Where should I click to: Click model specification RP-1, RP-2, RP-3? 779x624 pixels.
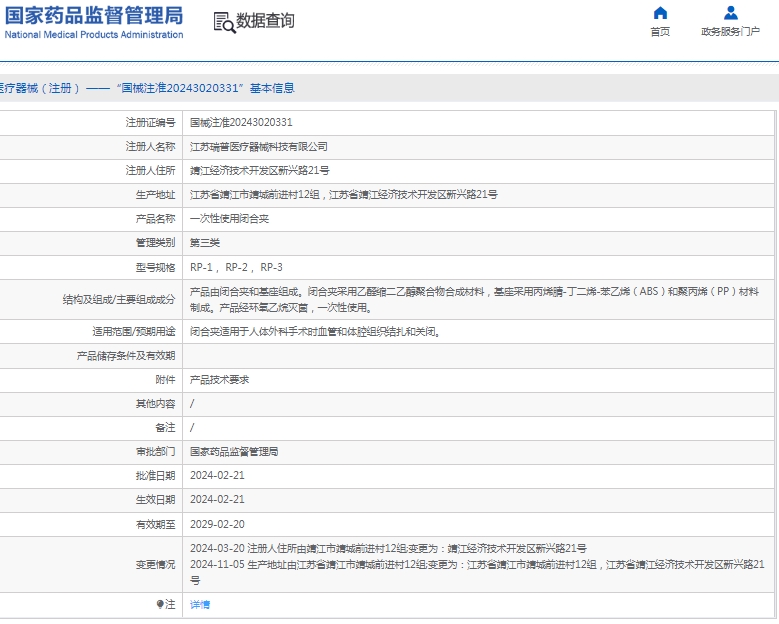click(x=236, y=267)
